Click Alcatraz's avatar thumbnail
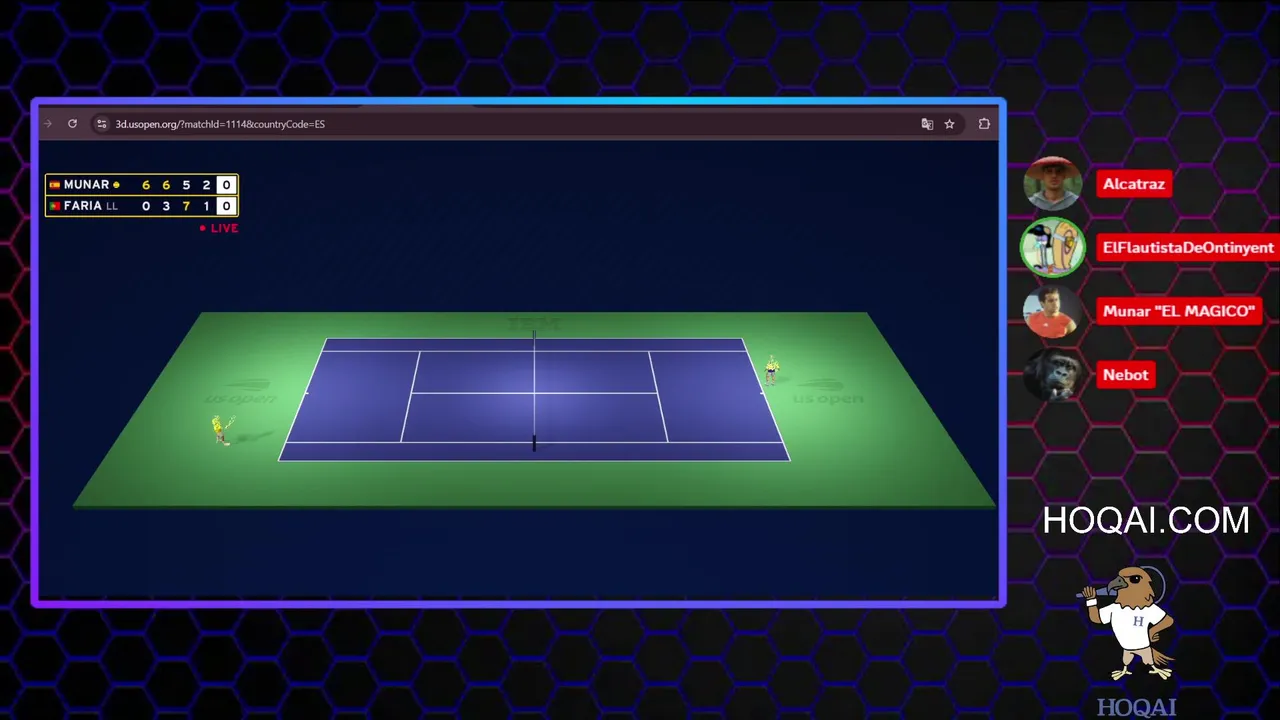This screenshot has height=720, width=1280. coord(1053,184)
